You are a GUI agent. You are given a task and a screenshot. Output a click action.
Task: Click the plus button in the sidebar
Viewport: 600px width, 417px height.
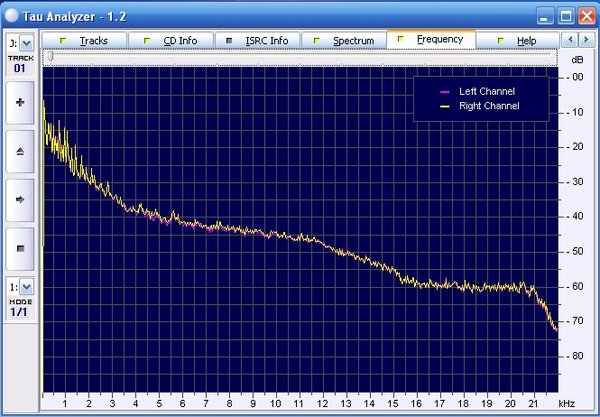pos(20,103)
